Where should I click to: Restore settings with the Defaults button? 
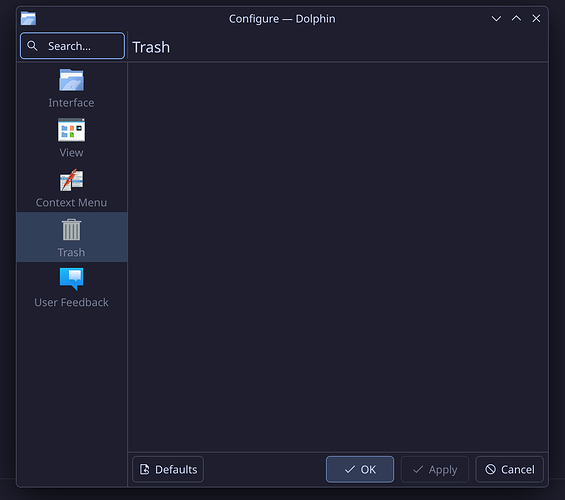[x=168, y=469]
